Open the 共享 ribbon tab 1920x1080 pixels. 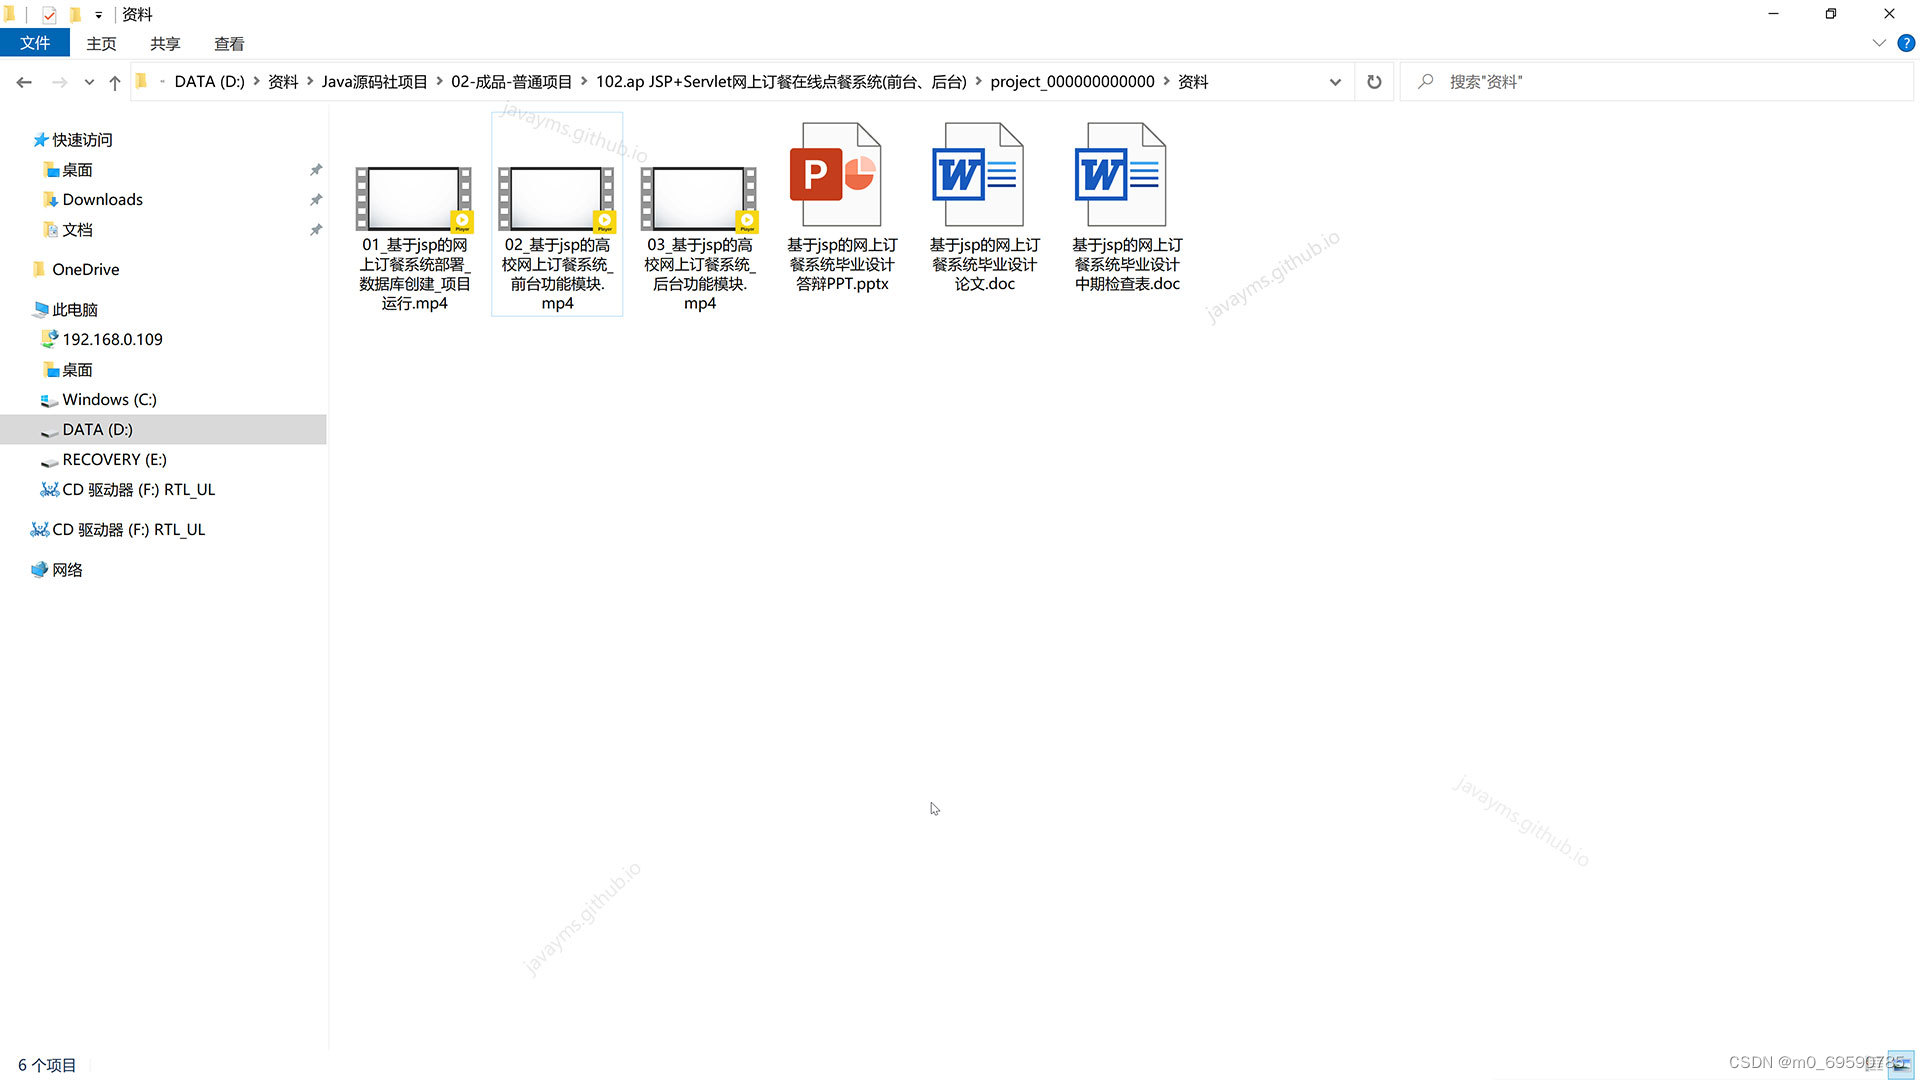point(165,43)
